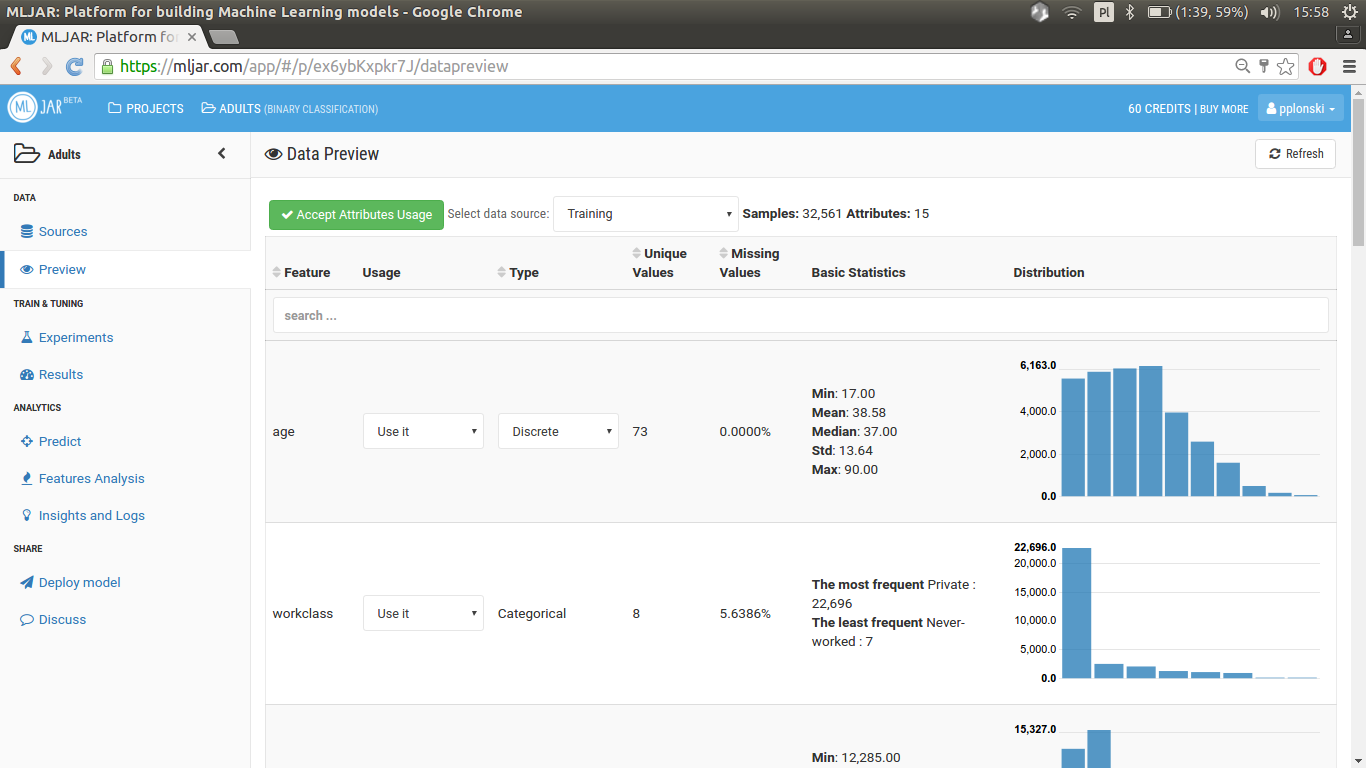Collapse the sidebar with the chevron arrow

[x=222, y=154]
